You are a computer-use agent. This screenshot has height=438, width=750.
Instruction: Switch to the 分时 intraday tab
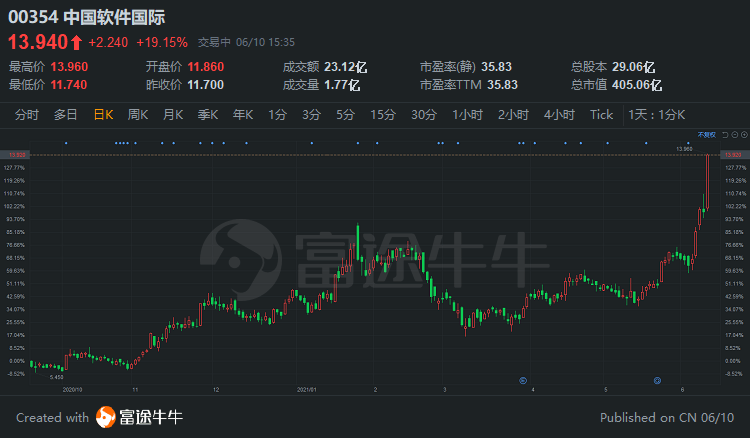click(x=27, y=115)
